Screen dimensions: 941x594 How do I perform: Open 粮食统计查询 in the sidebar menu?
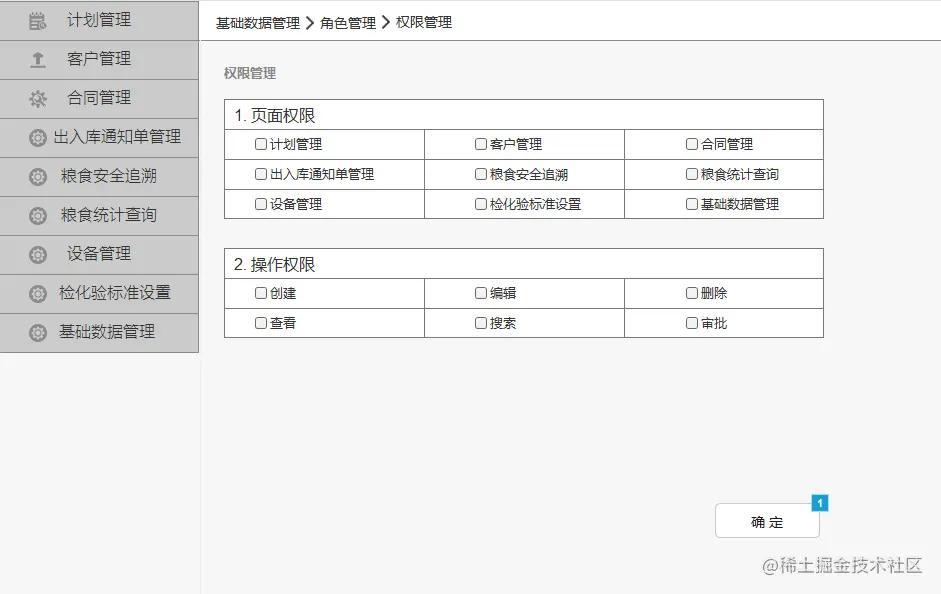(x=99, y=215)
